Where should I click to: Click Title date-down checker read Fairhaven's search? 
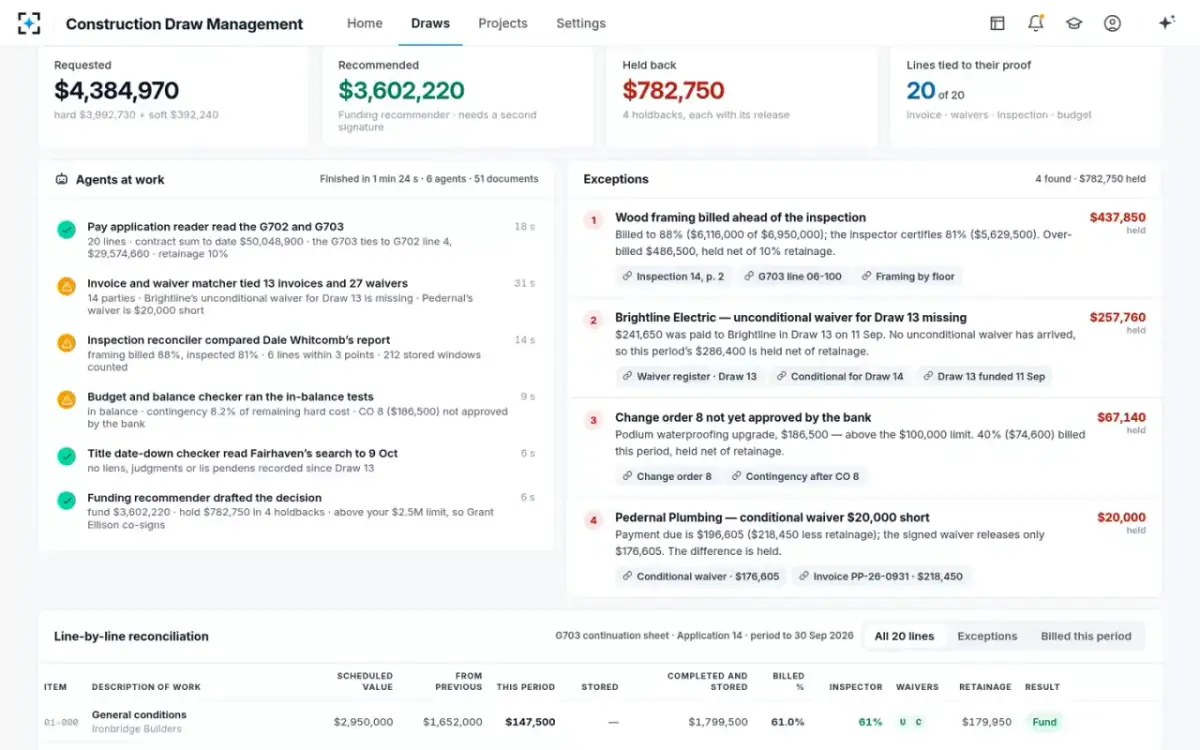point(242,453)
